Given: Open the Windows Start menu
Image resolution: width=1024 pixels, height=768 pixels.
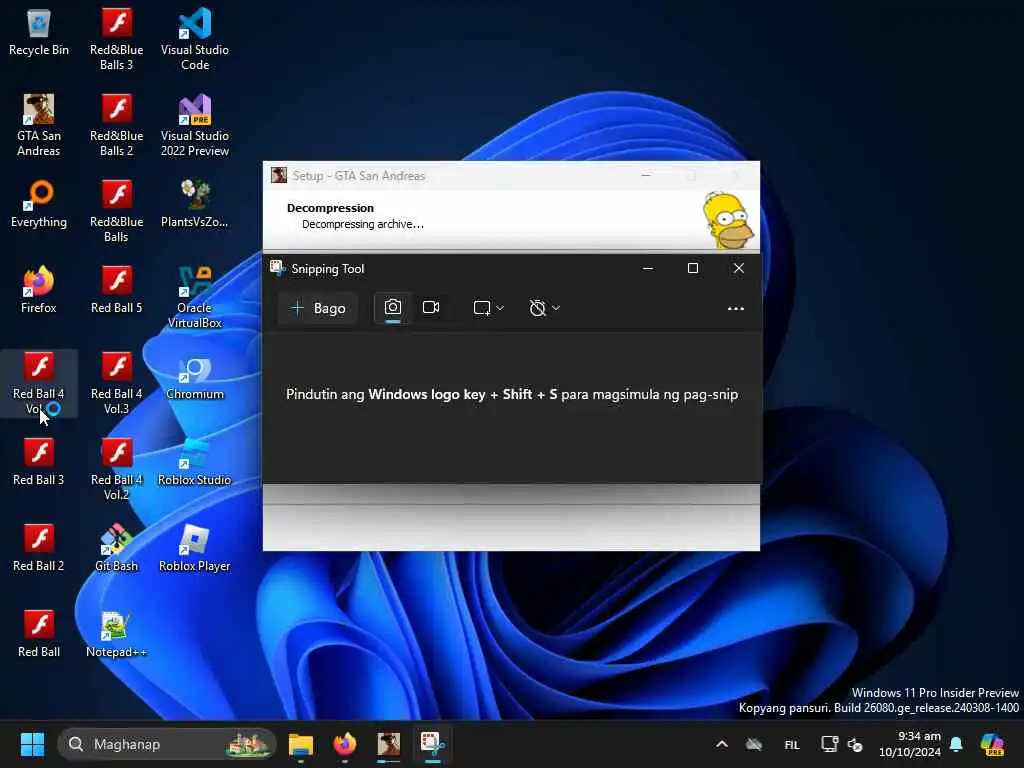Looking at the screenshot, I should coord(32,744).
